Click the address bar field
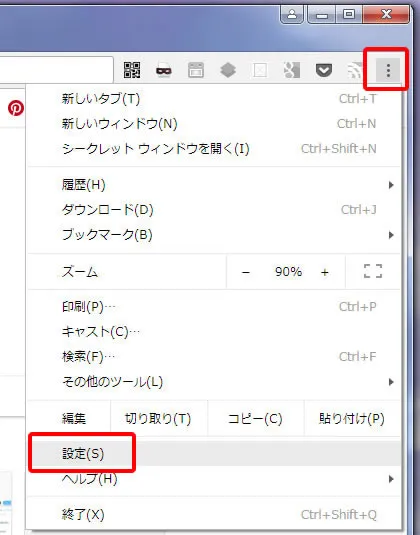This screenshot has height=535, width=420. coord(56,70)
